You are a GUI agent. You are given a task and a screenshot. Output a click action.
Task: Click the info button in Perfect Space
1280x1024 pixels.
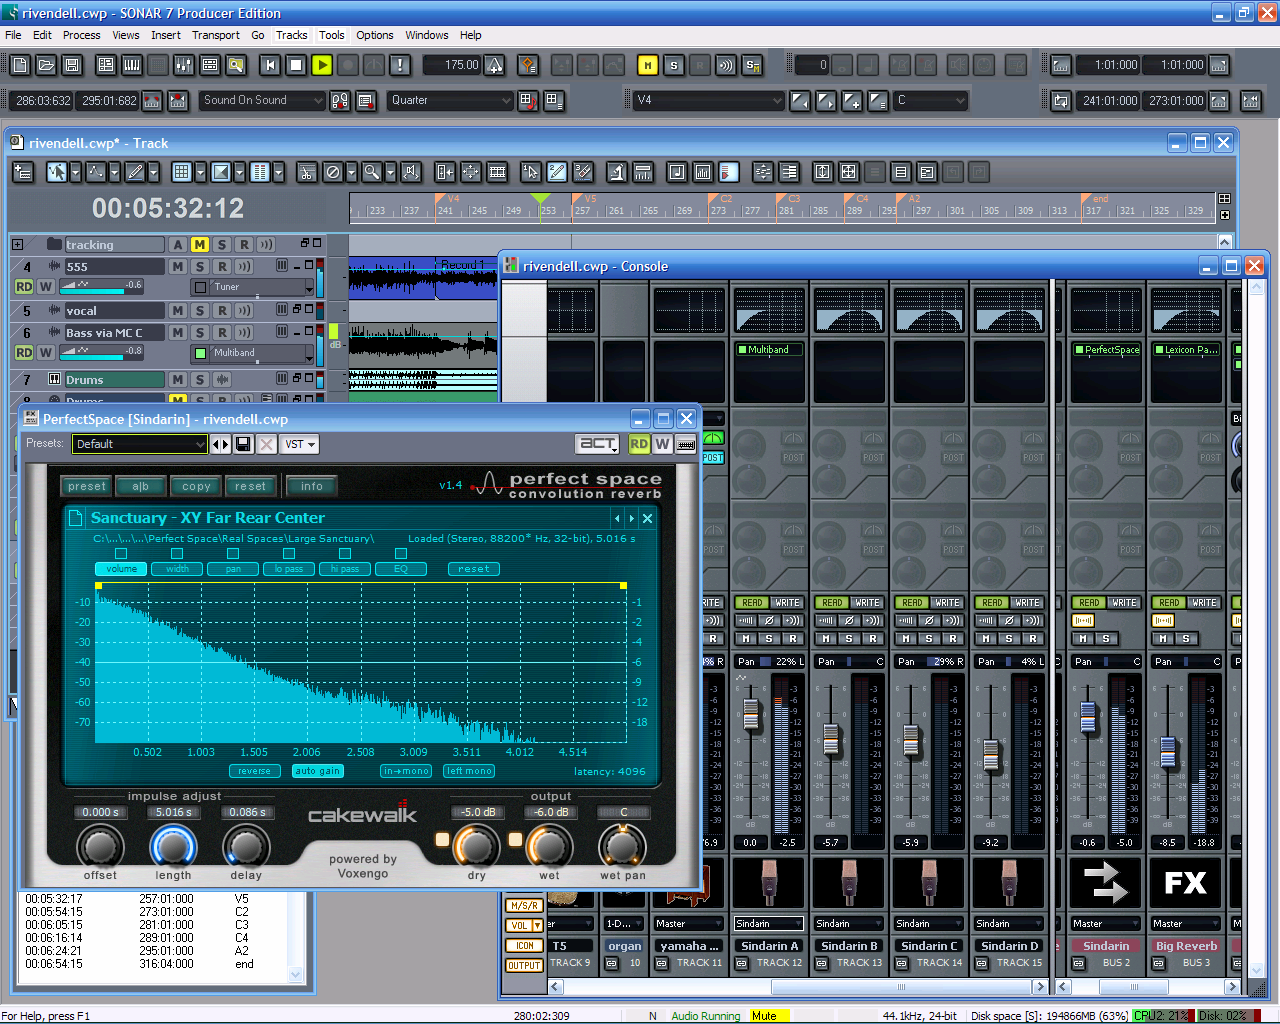point(312,486)
